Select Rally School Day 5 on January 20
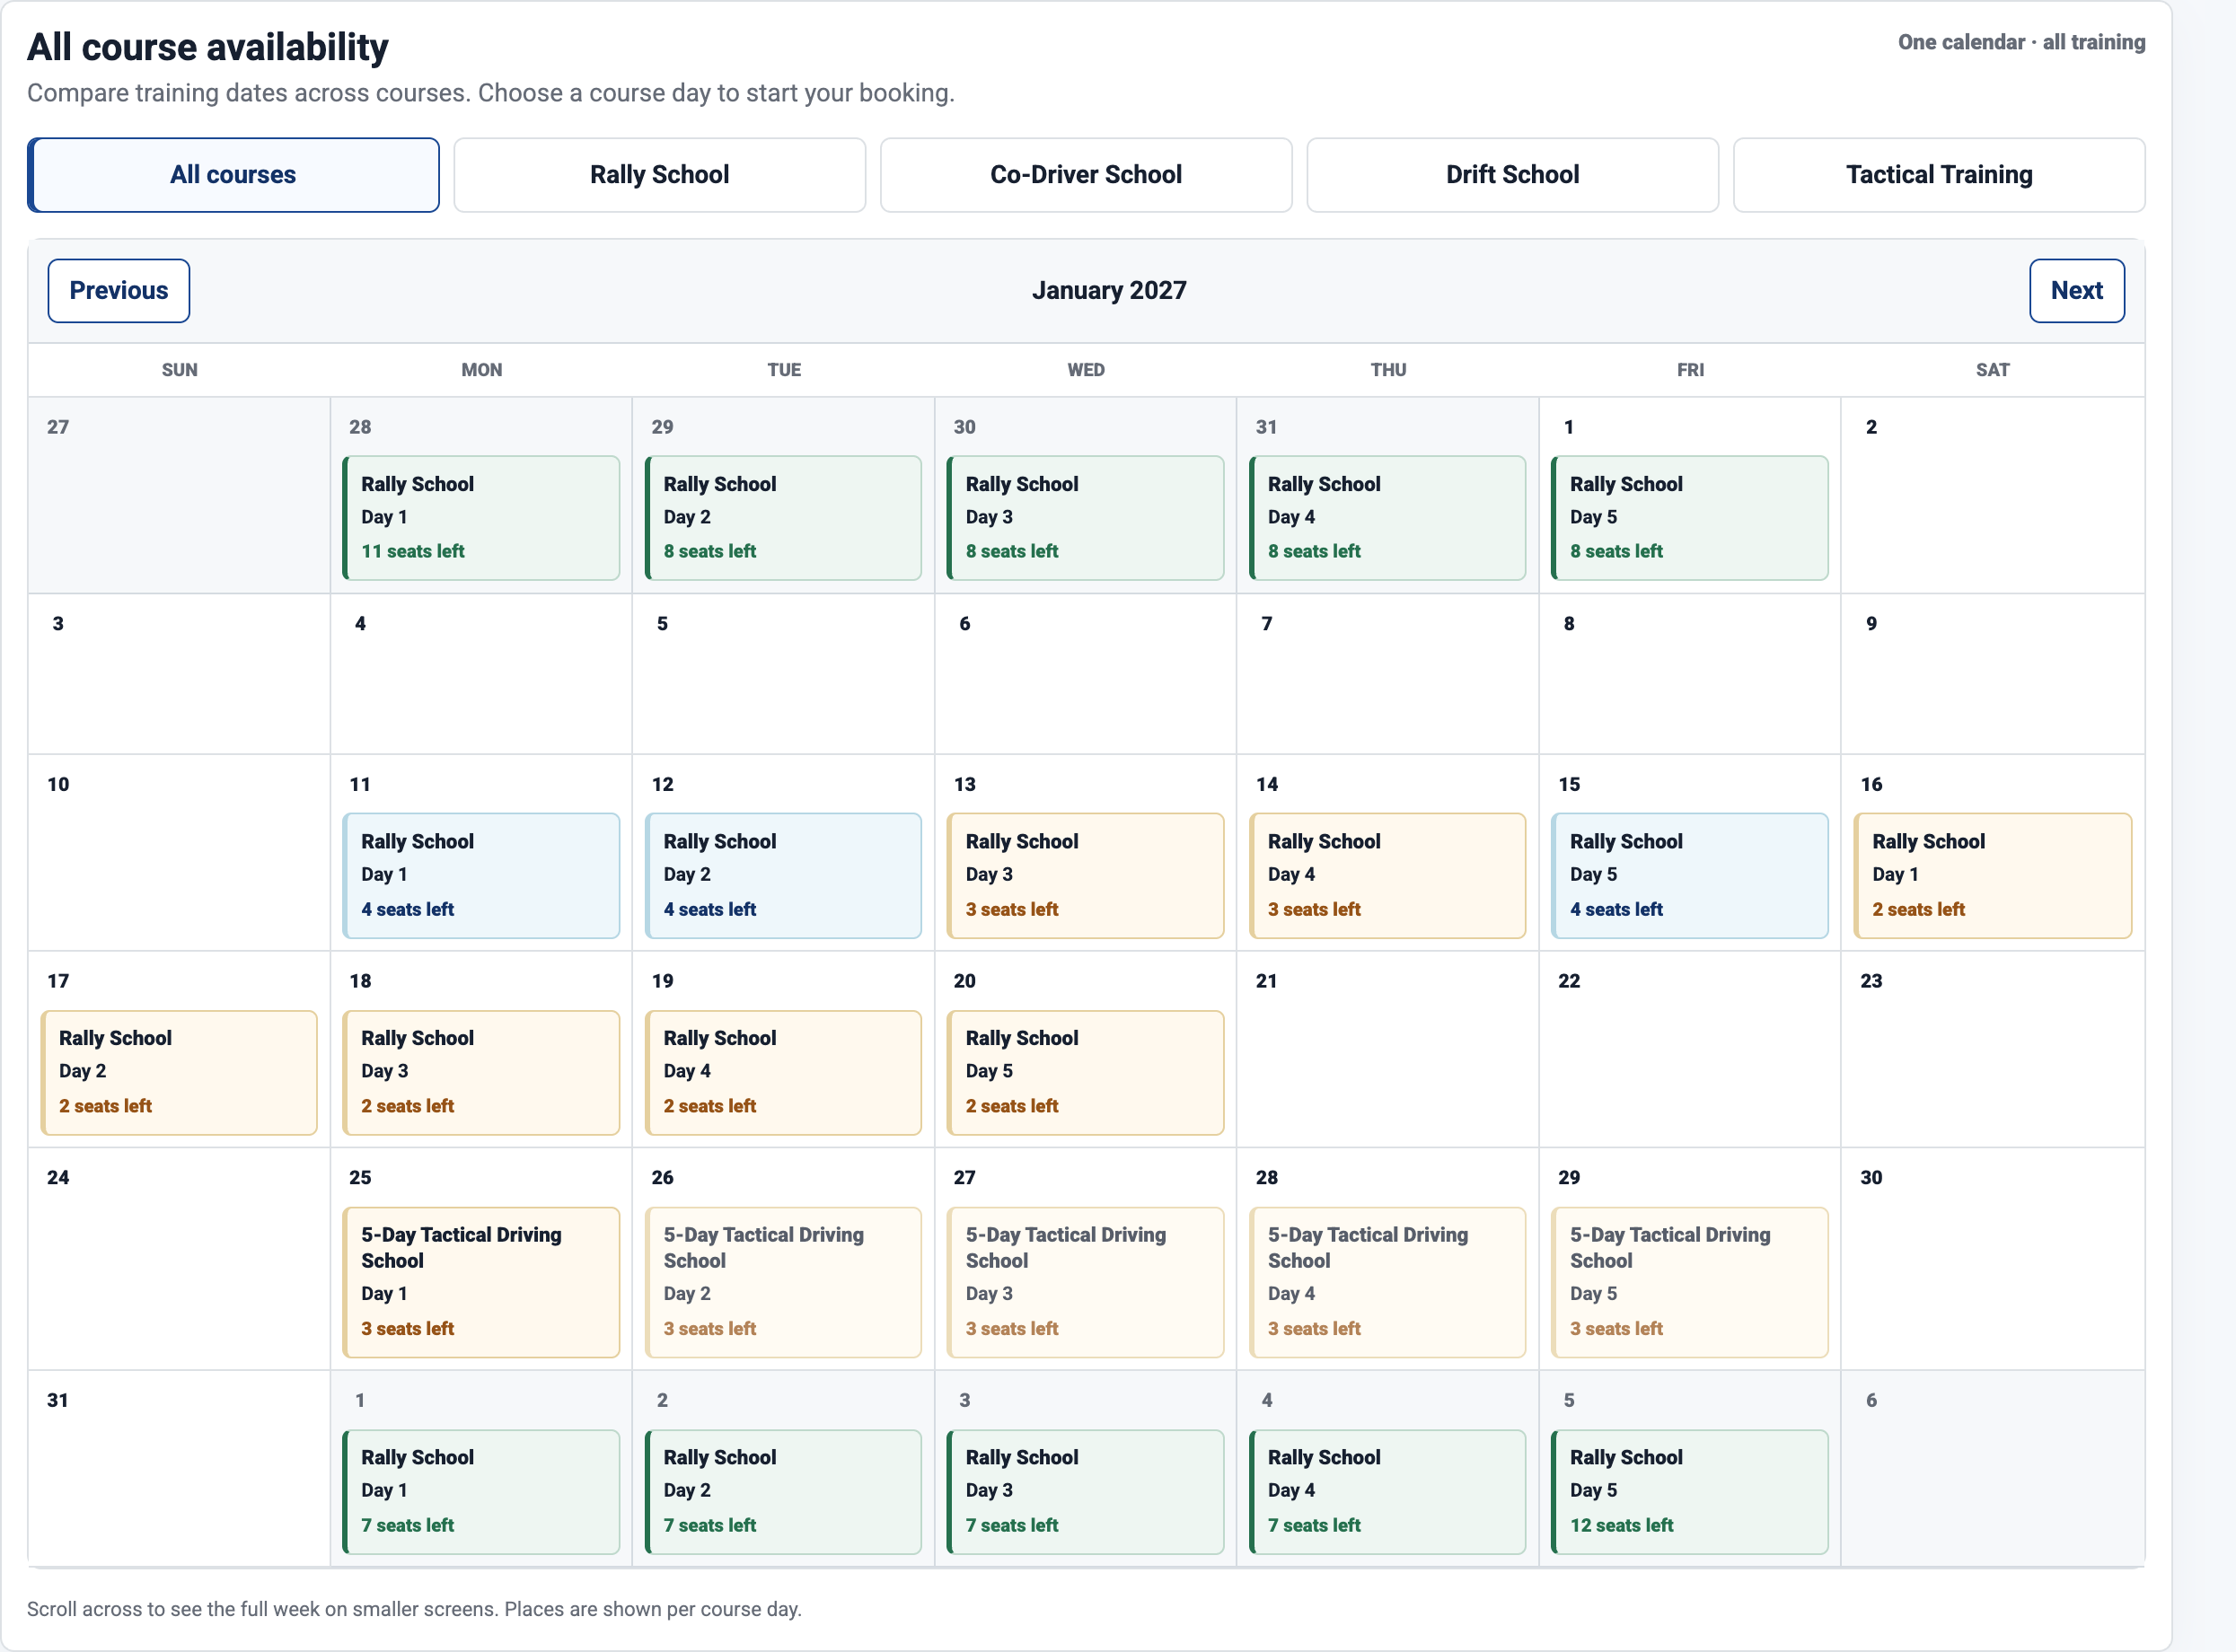The image size is (2236, 1652). click(1086, 1073)
